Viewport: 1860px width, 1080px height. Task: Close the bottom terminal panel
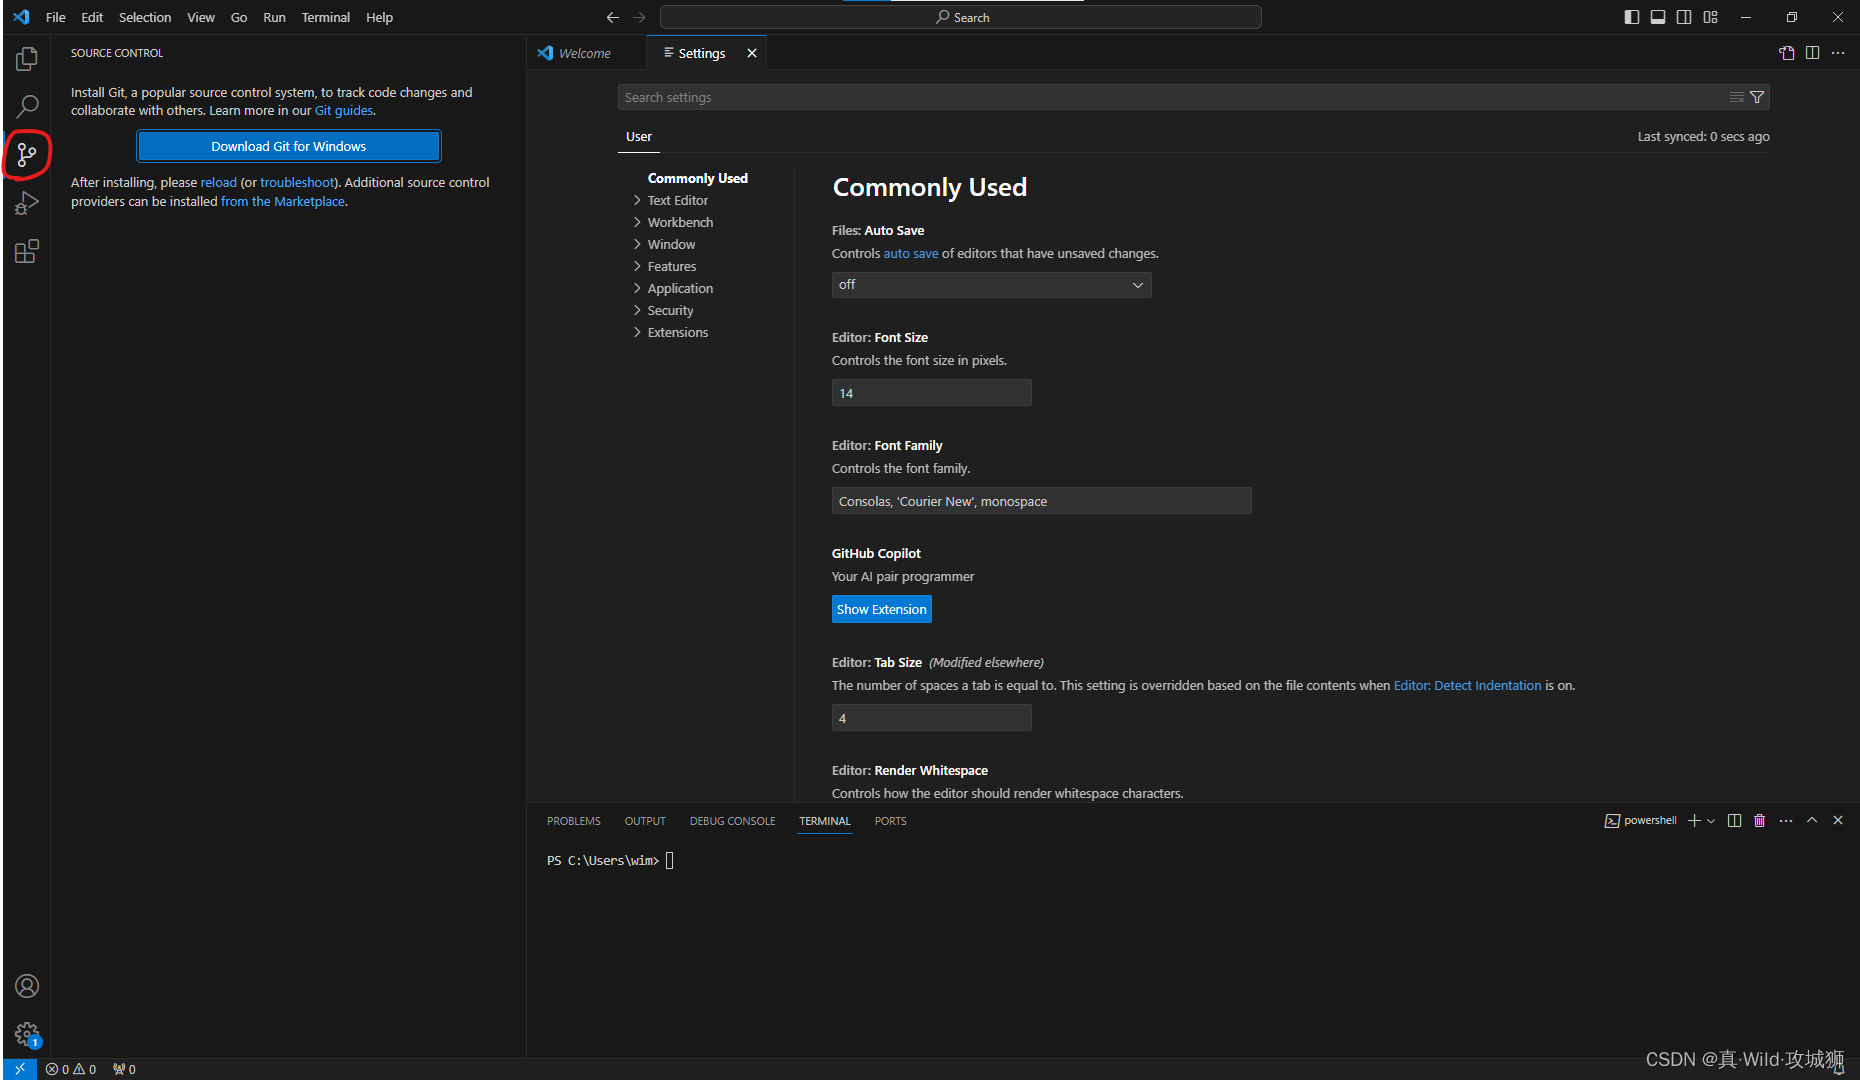1838,820
